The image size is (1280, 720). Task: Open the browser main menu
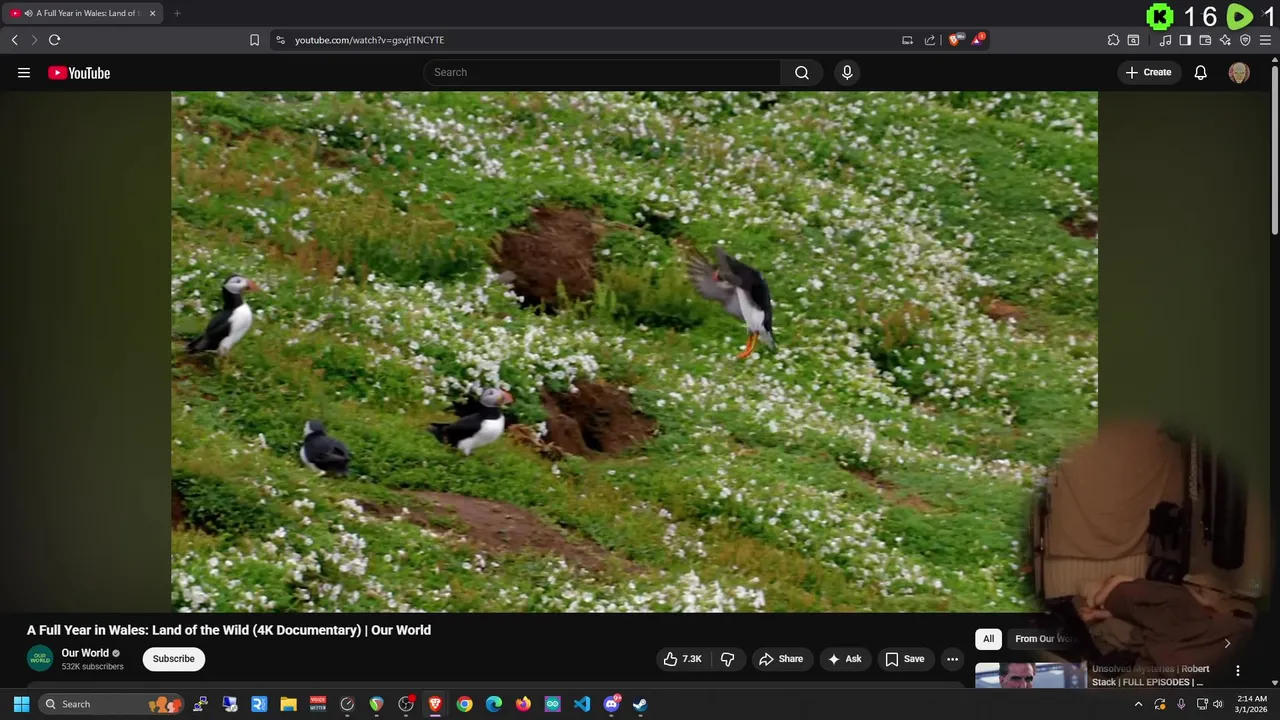[x=1265, y=40]
